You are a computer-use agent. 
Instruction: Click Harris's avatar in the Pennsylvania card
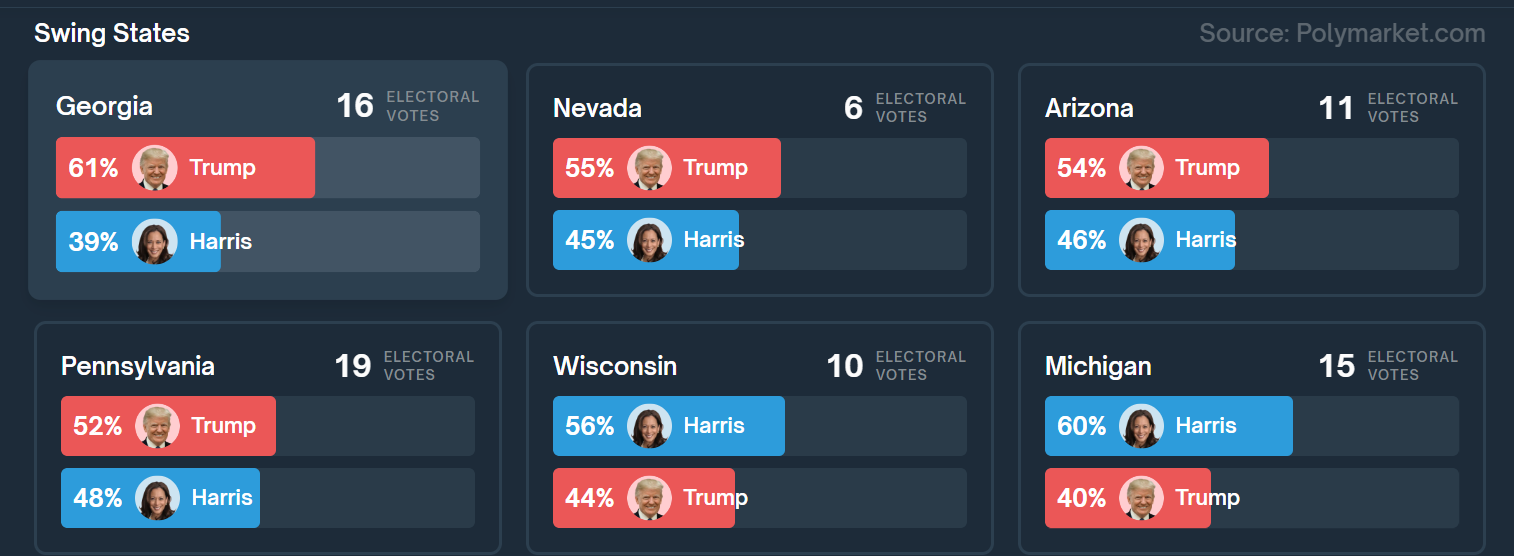[157, 498]
